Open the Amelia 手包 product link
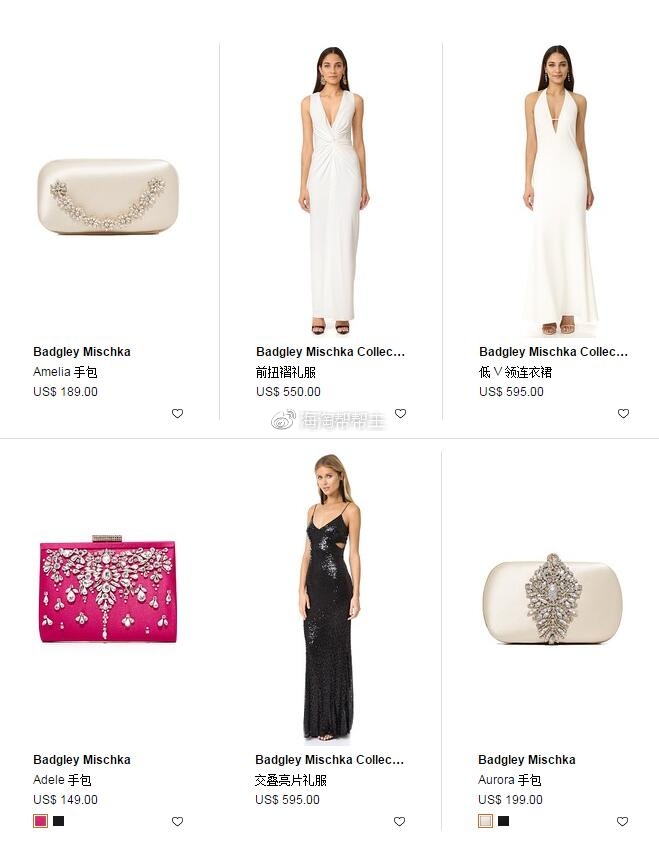This screenshot has height=842, width=659. pos(65,372)
